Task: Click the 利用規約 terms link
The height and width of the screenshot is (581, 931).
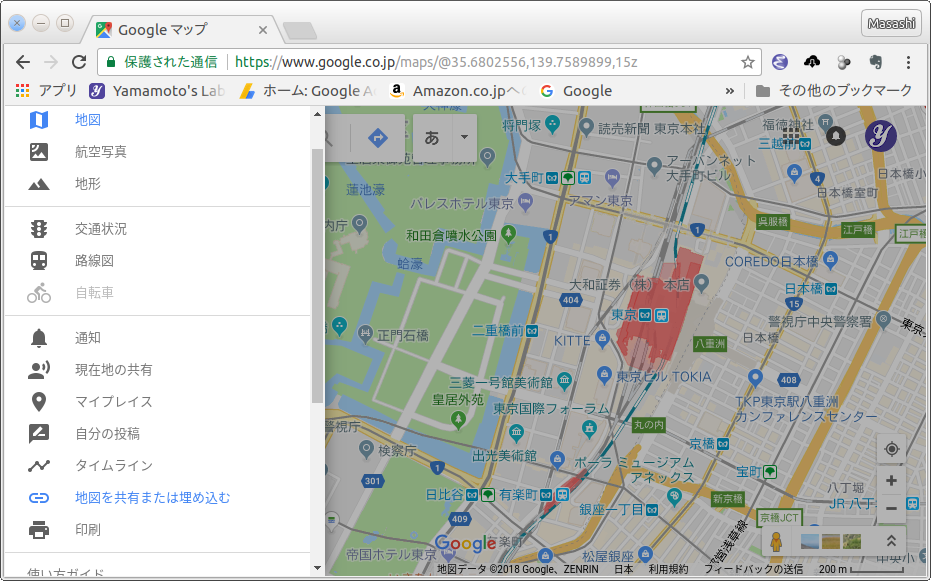Action: pyautogui.click(x=668, y=569)
